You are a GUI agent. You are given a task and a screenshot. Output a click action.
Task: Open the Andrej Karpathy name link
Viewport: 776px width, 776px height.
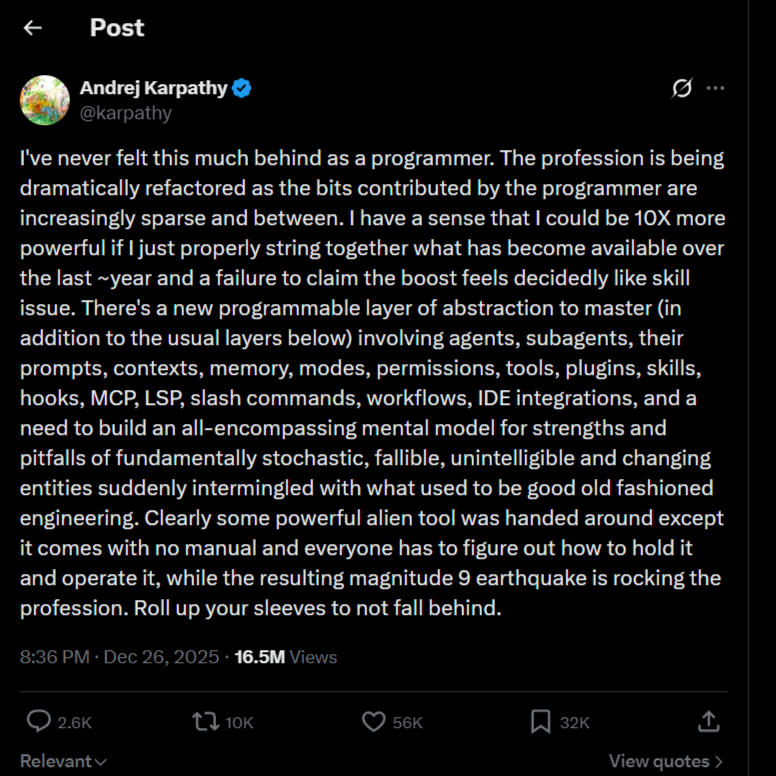[154, 88]
